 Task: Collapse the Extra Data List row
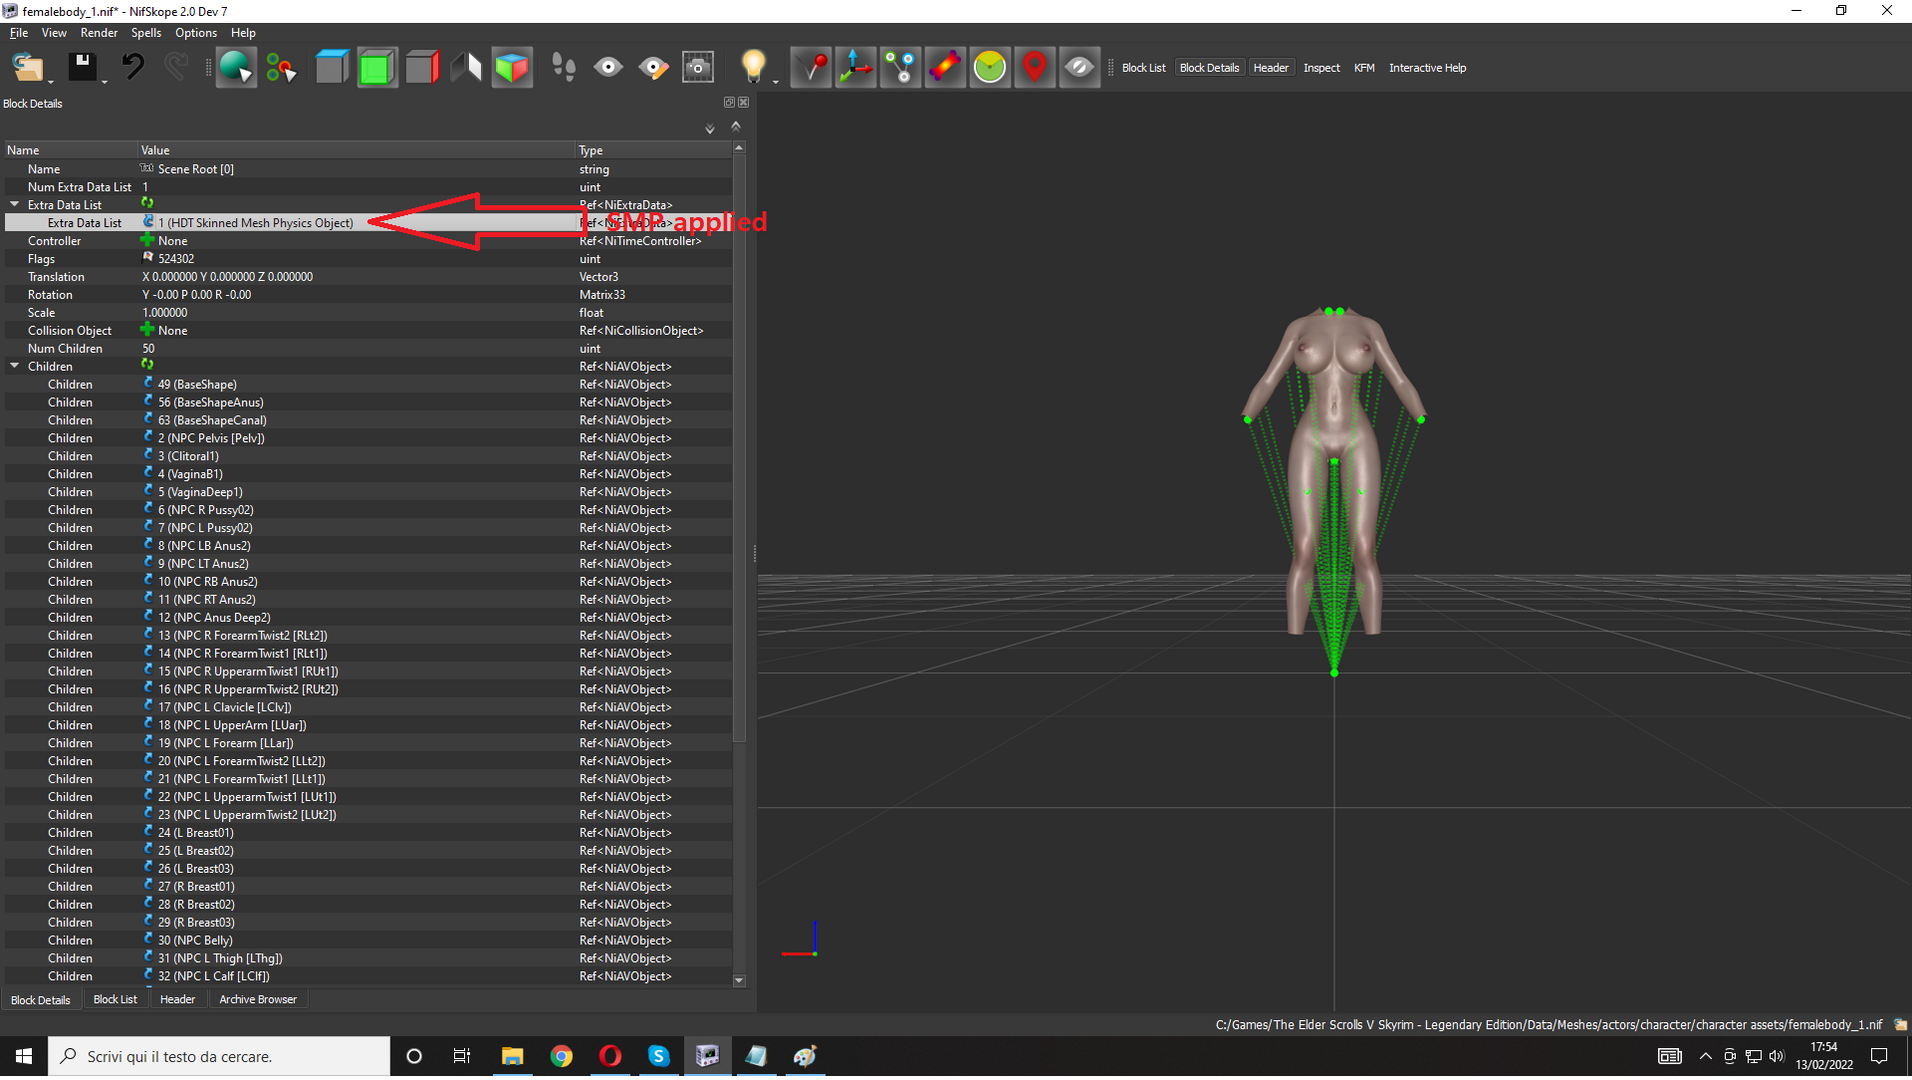pyautogui.click(x=15, y=204)
